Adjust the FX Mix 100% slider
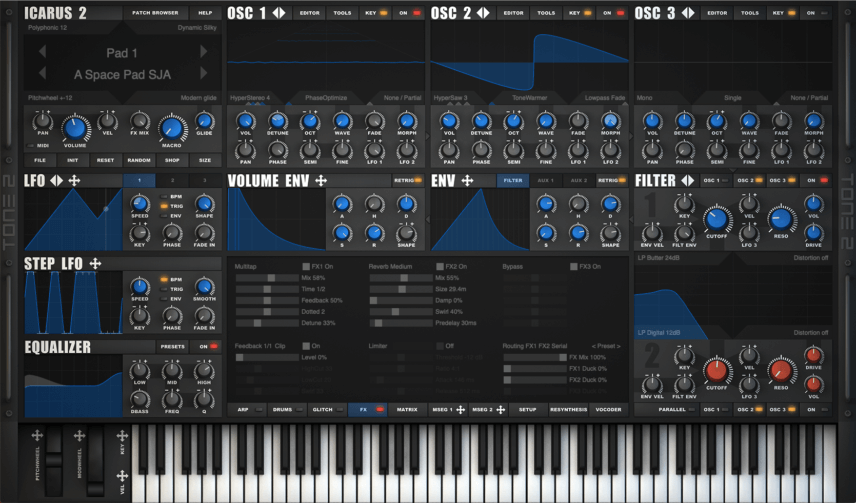856x503 pixels. point(535,357)
